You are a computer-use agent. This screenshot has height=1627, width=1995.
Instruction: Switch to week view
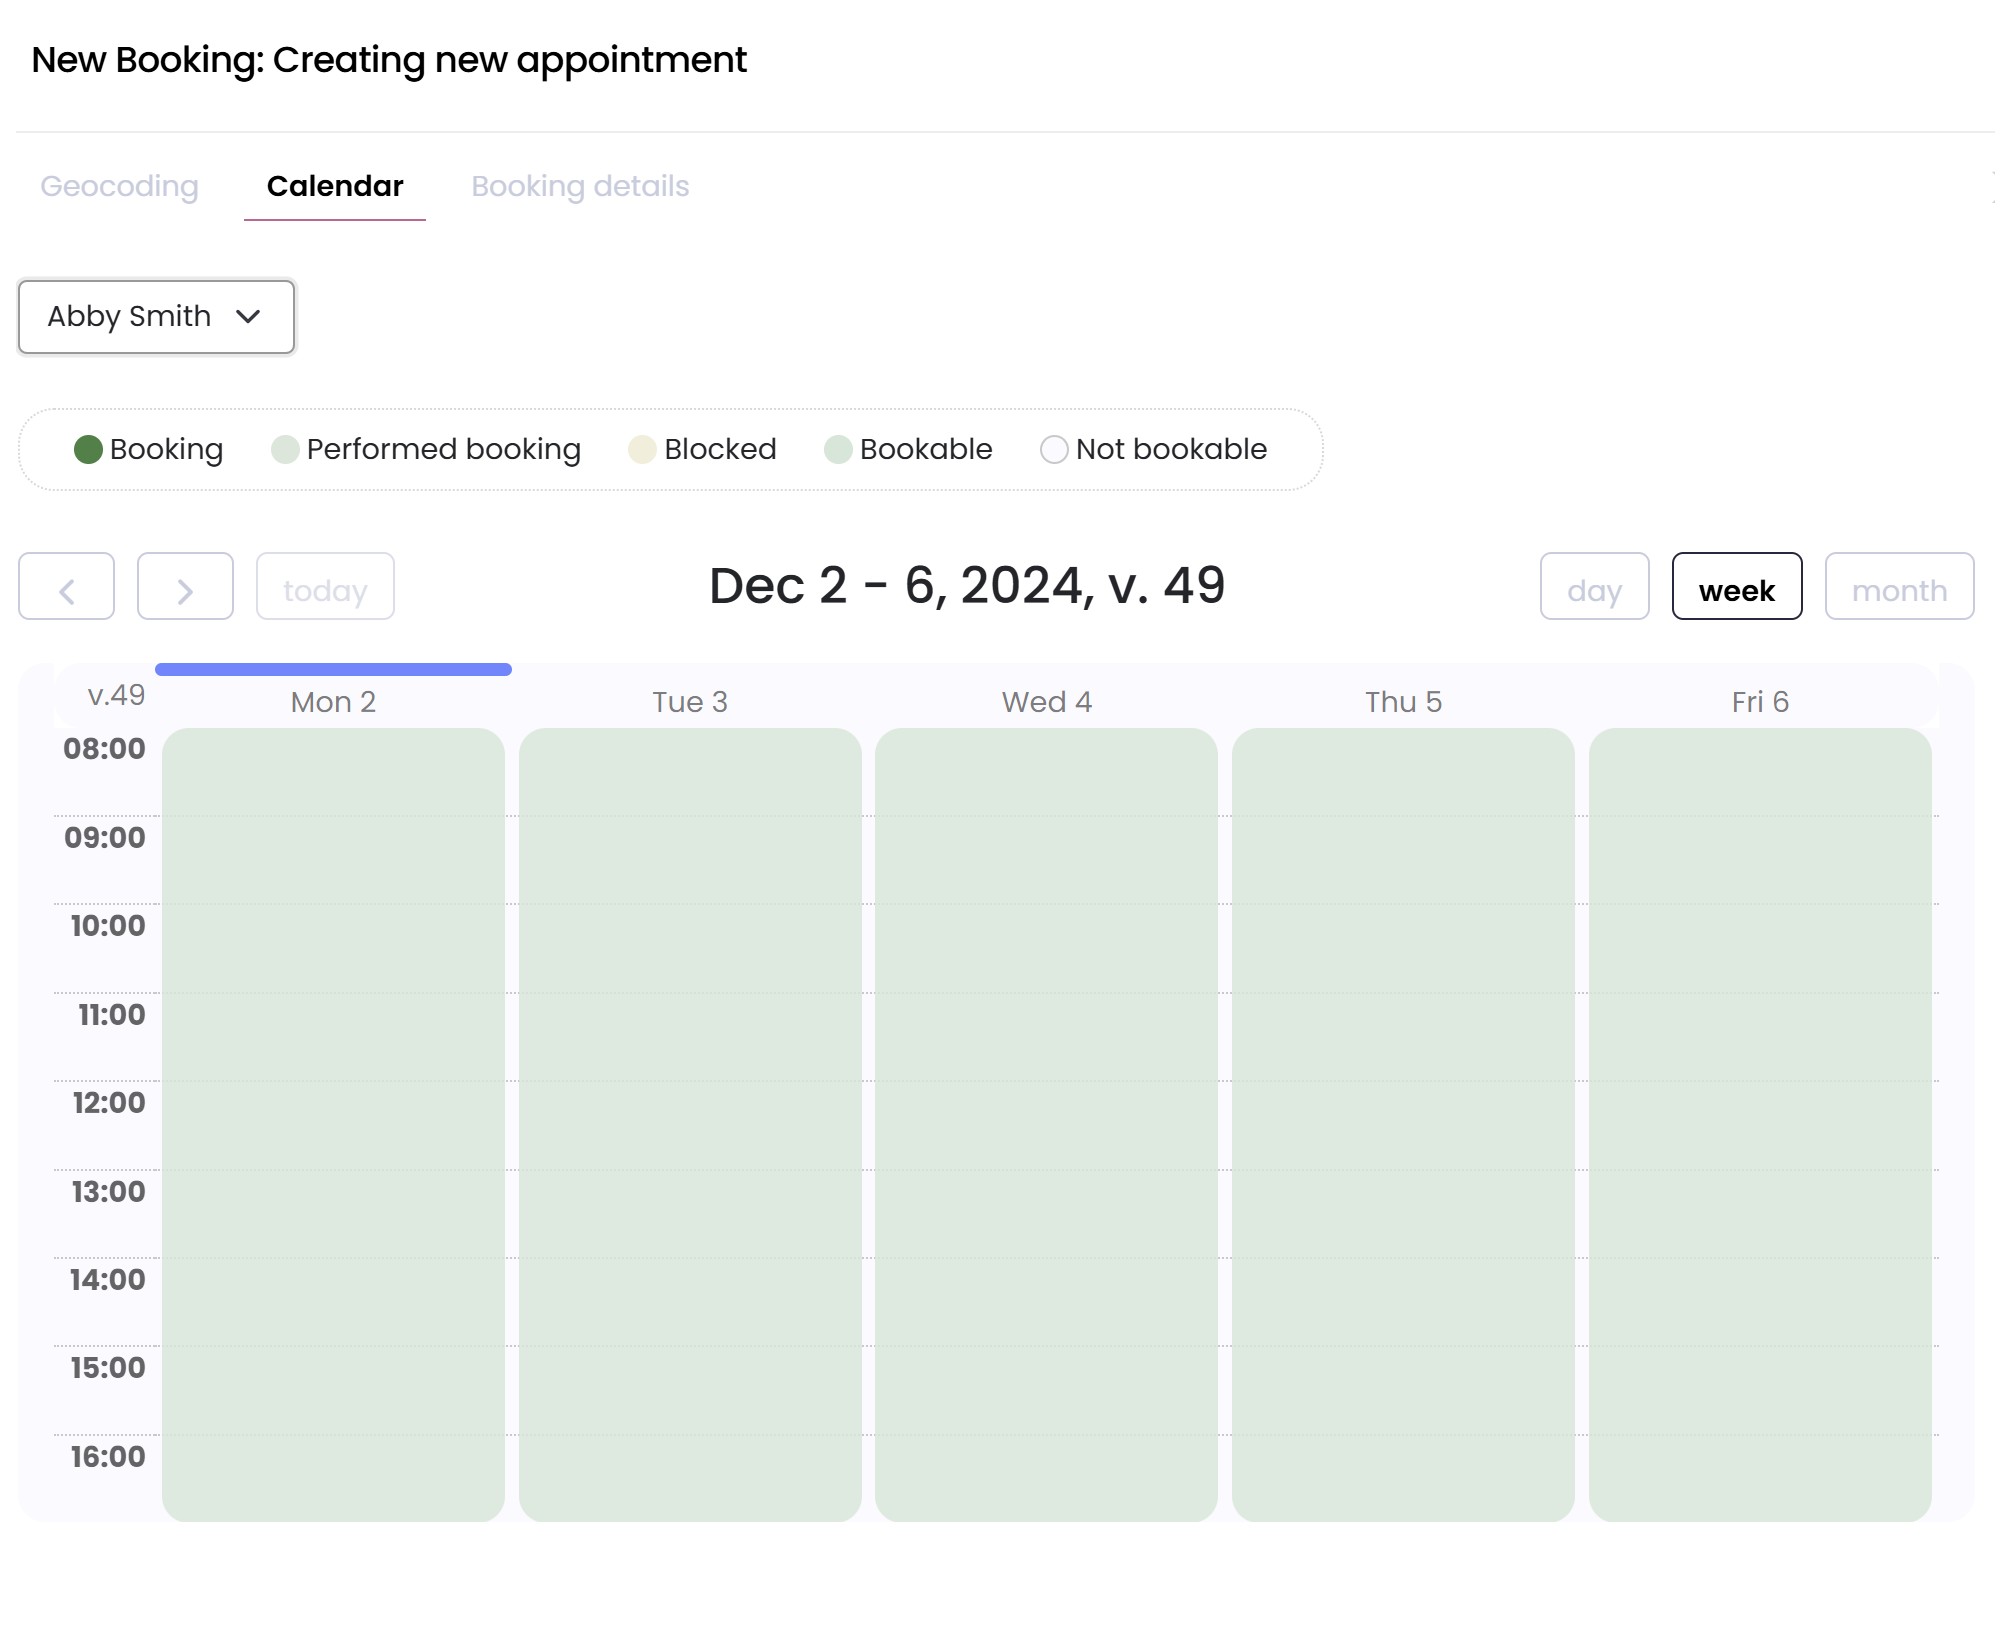tap(1736, 587)
